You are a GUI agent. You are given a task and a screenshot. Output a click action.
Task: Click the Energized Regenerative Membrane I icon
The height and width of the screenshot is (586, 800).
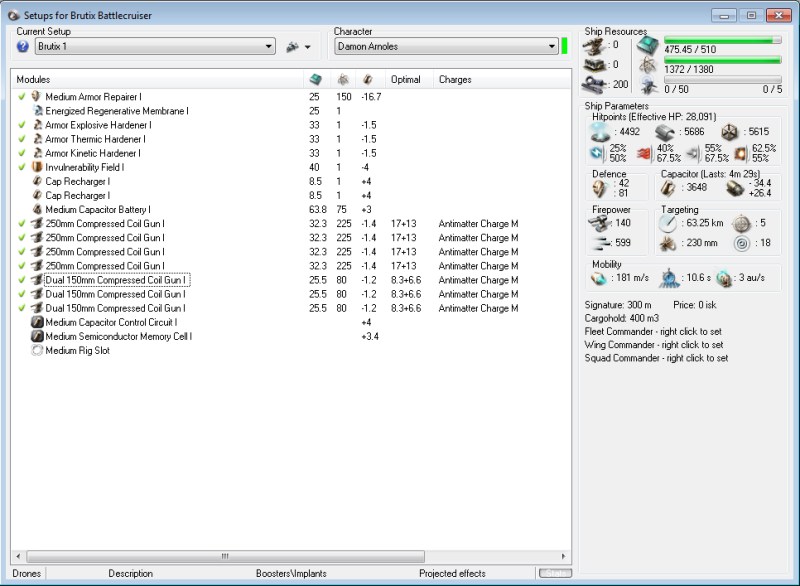click(37, 111)
